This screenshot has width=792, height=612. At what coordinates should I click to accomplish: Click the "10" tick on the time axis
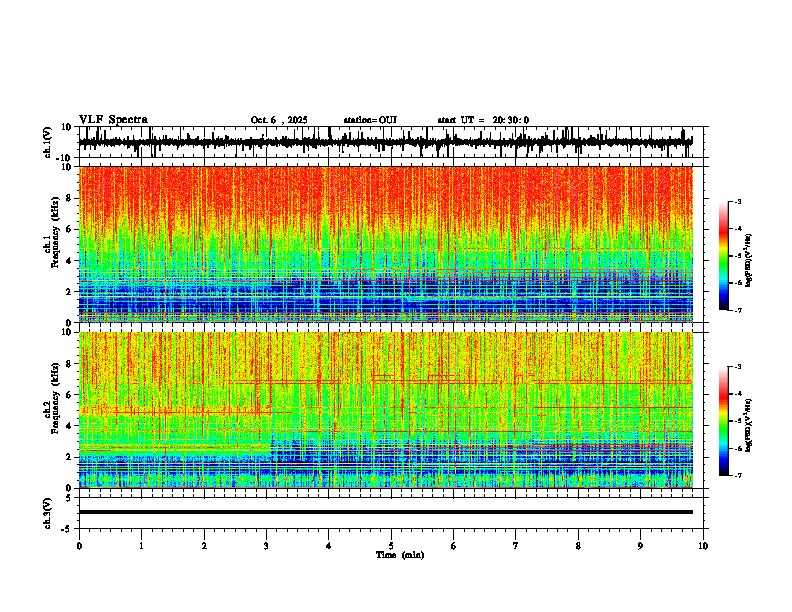(x=703, y=546)
